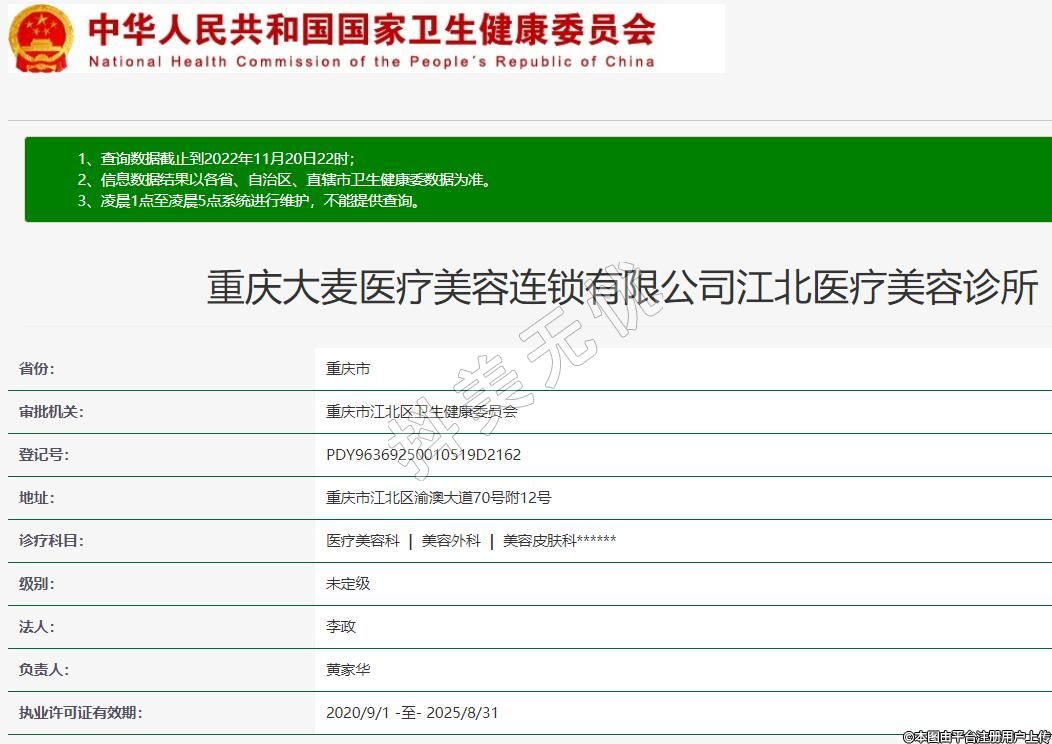
Task: Click 美容皮肤科 in the departments row
Action: 539,541
